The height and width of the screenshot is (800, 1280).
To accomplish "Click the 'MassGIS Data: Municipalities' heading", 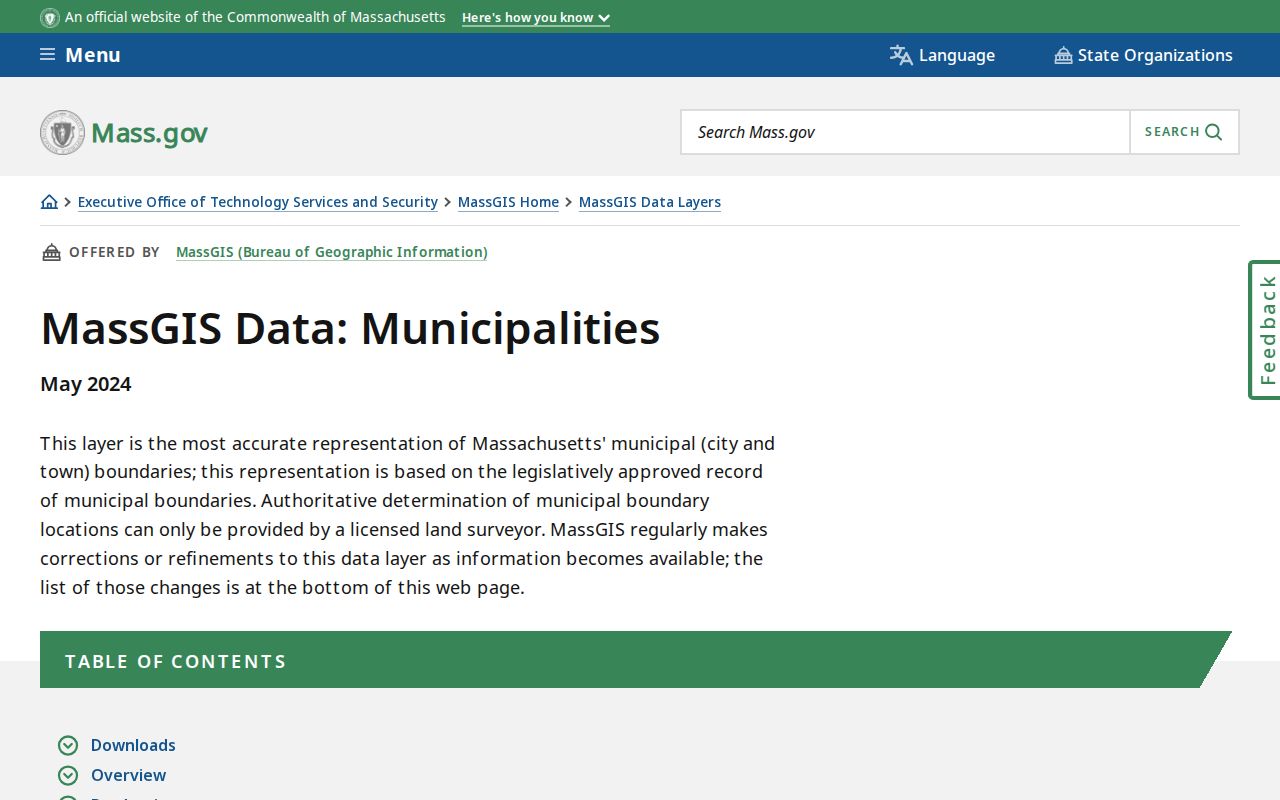I will [x=350, y=328].
